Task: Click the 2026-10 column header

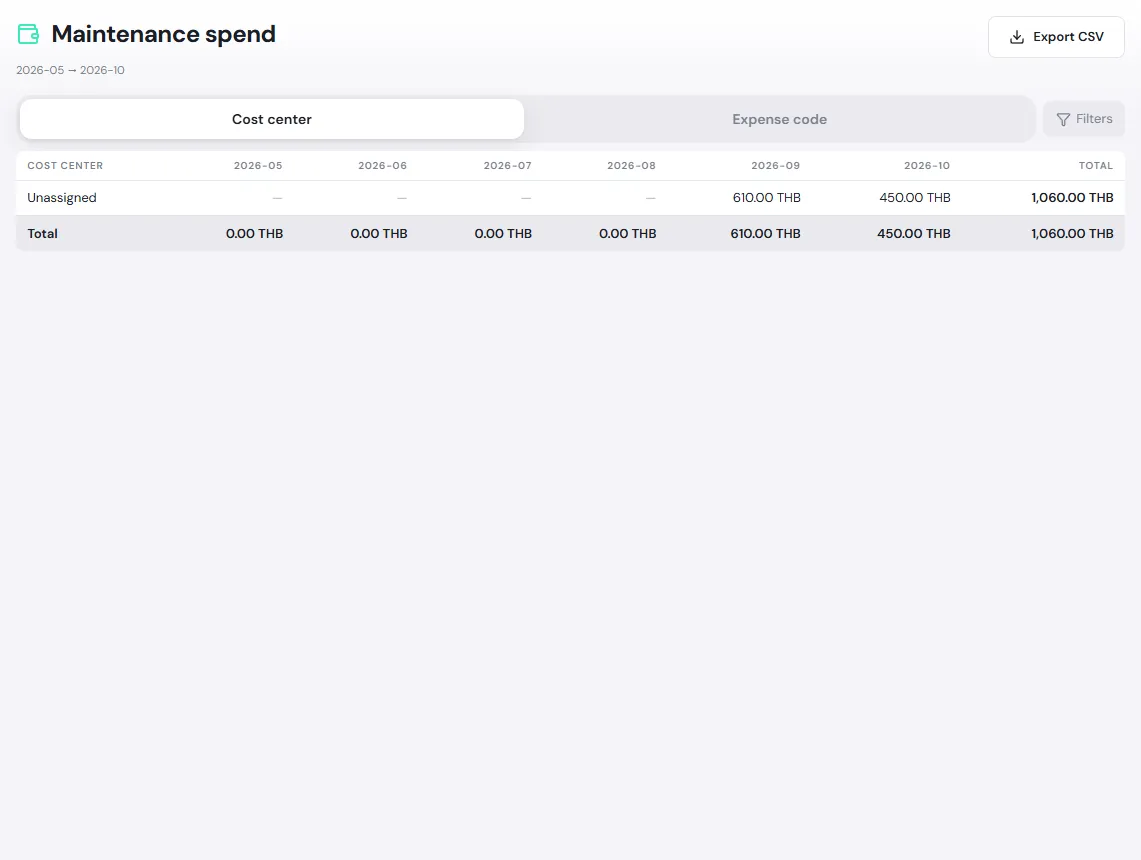Action: 926,166
